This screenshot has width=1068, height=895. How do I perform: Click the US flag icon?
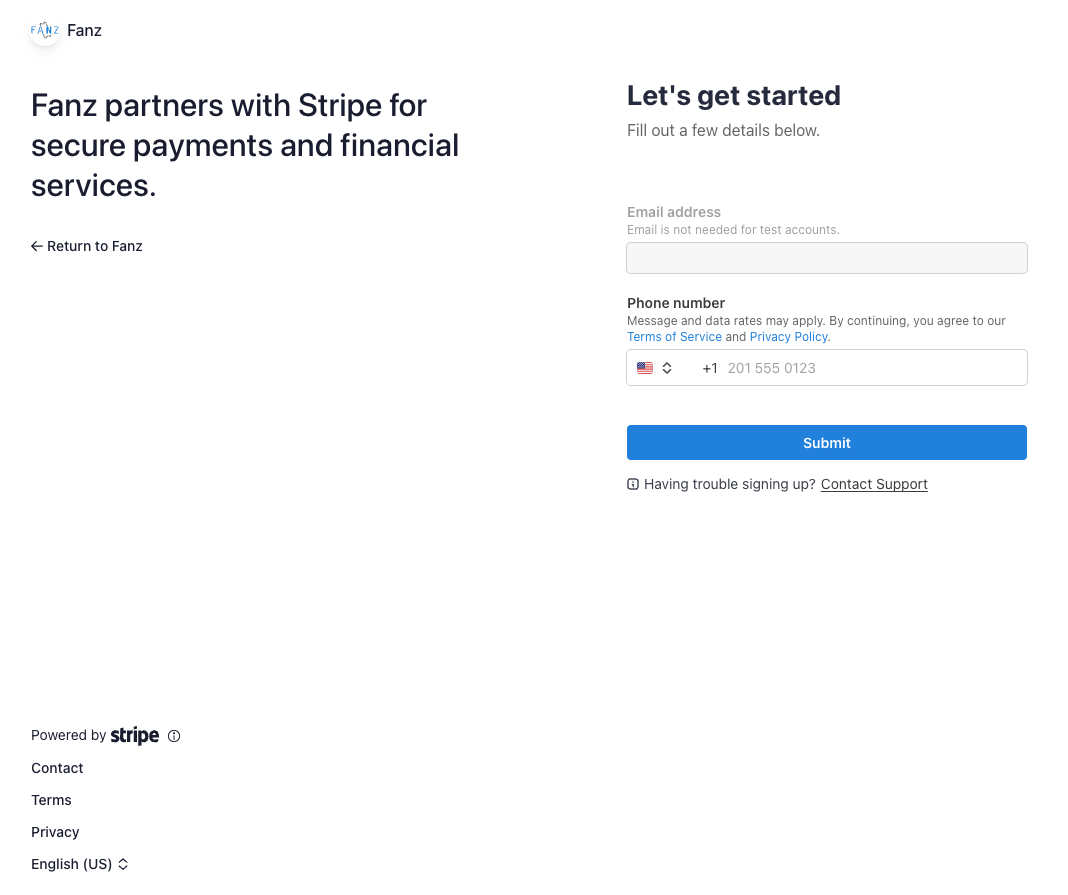click(x=645, y=368)
